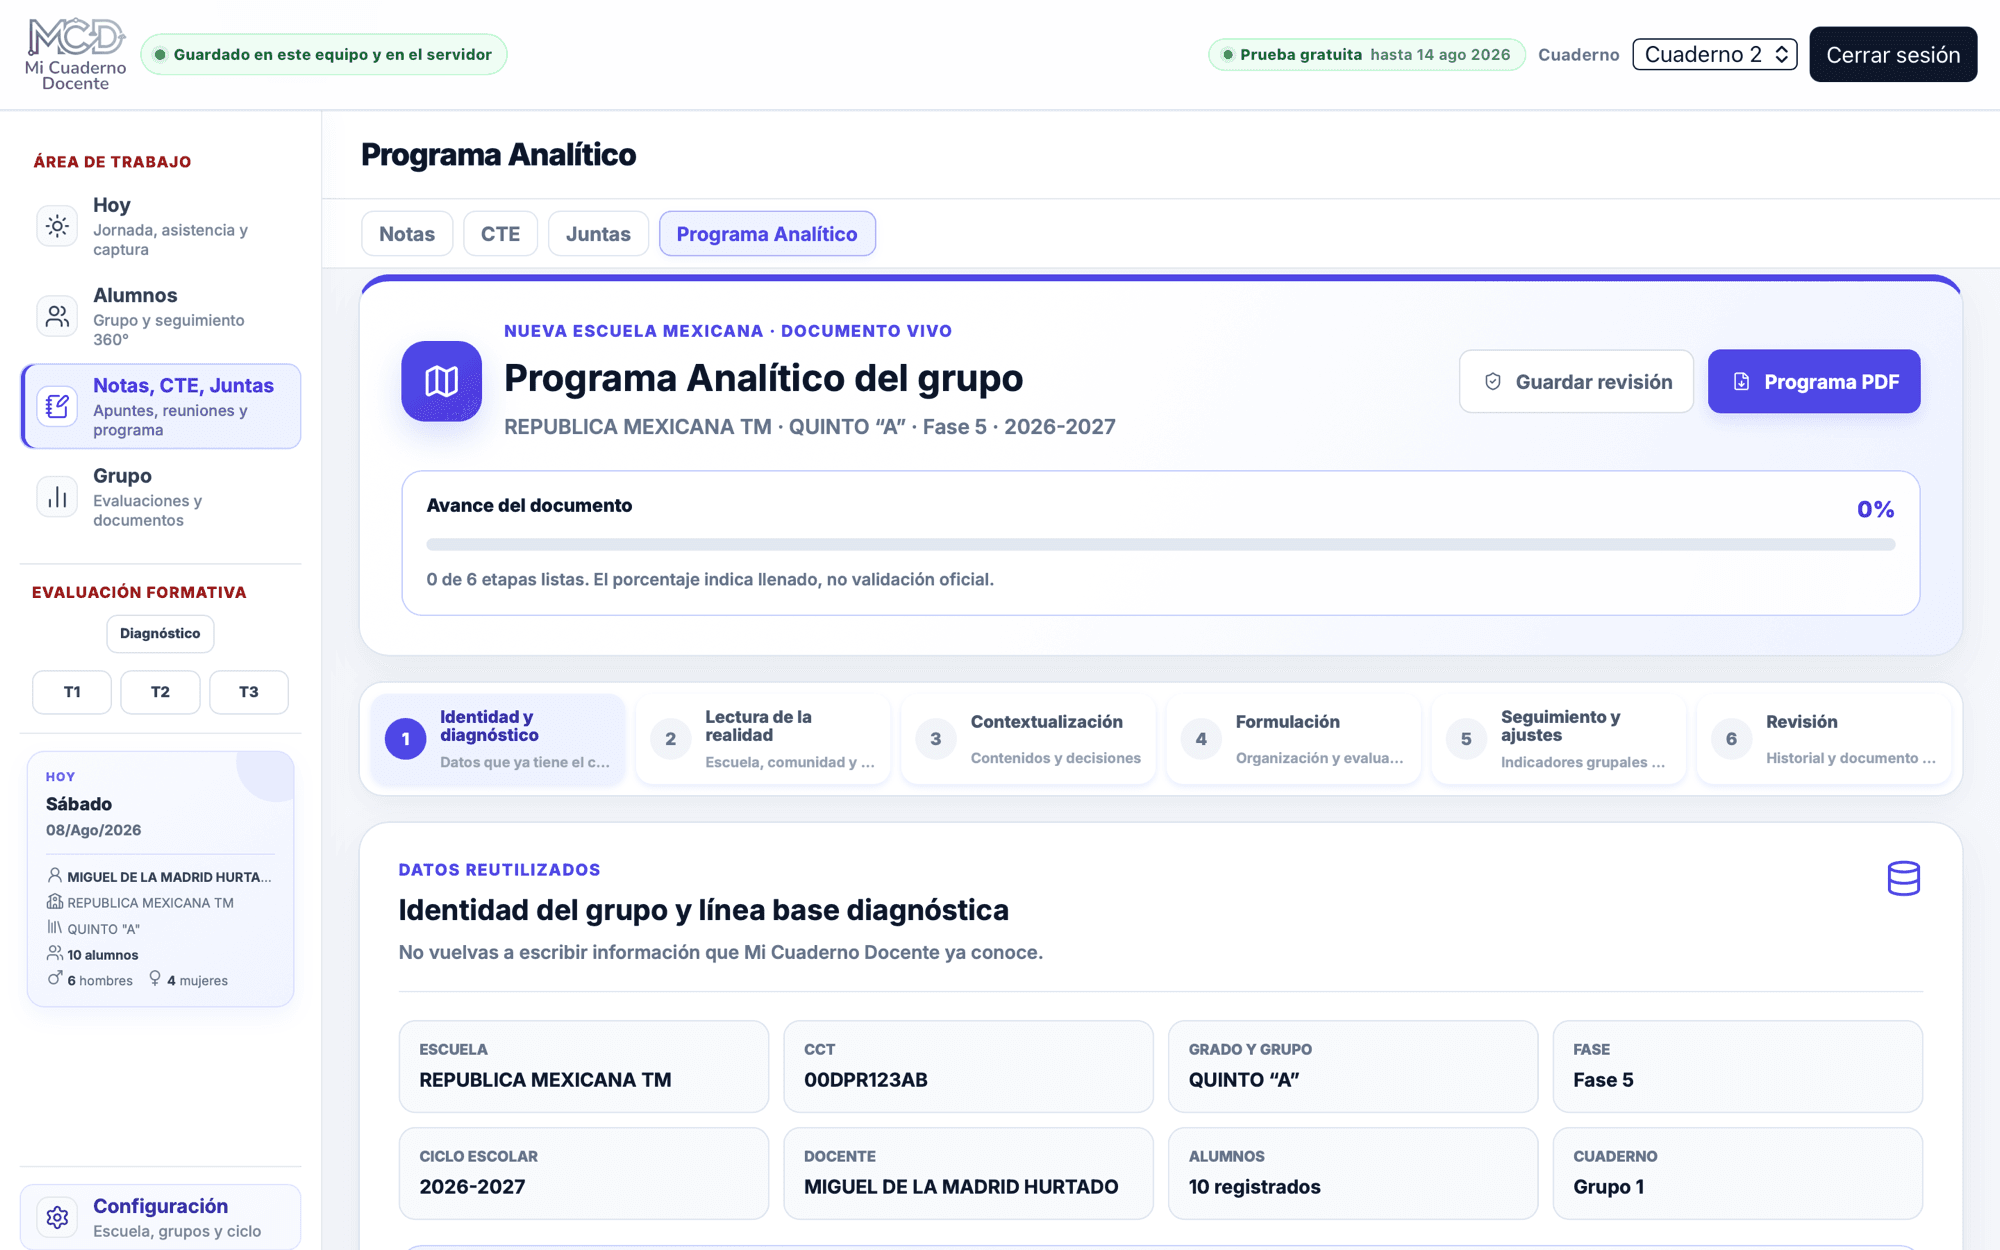2000x1250 pixels.
Task: Click the Guardado en este equipo status badge
Action: [324, 54]
